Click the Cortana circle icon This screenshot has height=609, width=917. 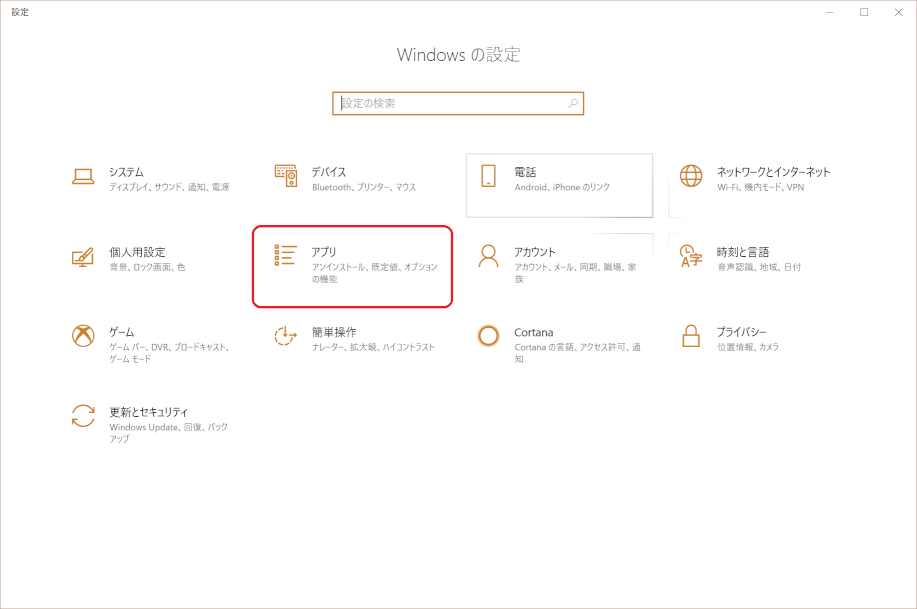click(x=488, y=336)
